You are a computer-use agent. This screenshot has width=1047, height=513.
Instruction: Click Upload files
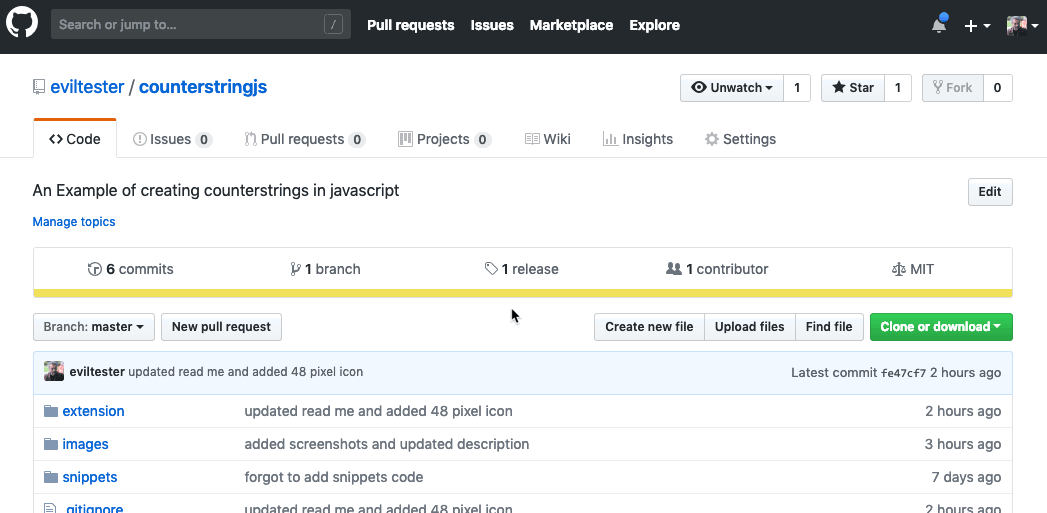click(x=750, y=327)
